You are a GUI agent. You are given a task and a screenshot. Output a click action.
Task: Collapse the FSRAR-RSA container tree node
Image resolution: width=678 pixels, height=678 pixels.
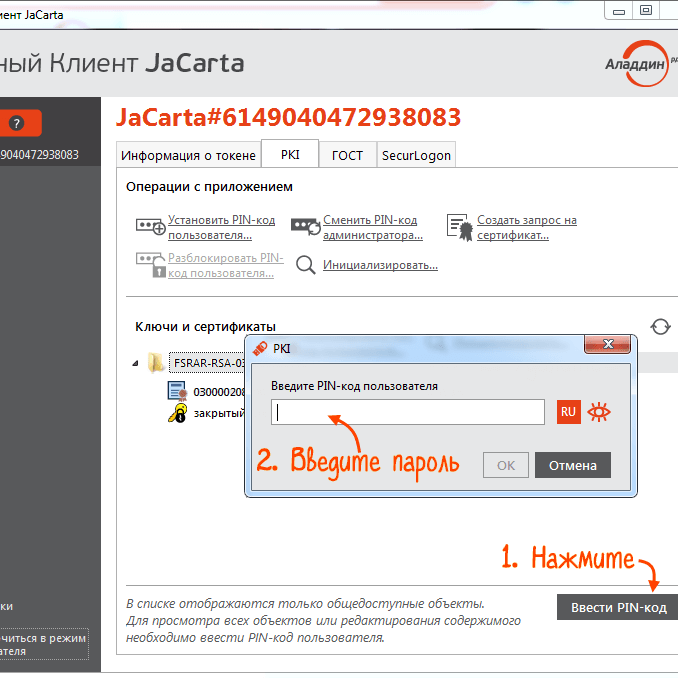135,363
